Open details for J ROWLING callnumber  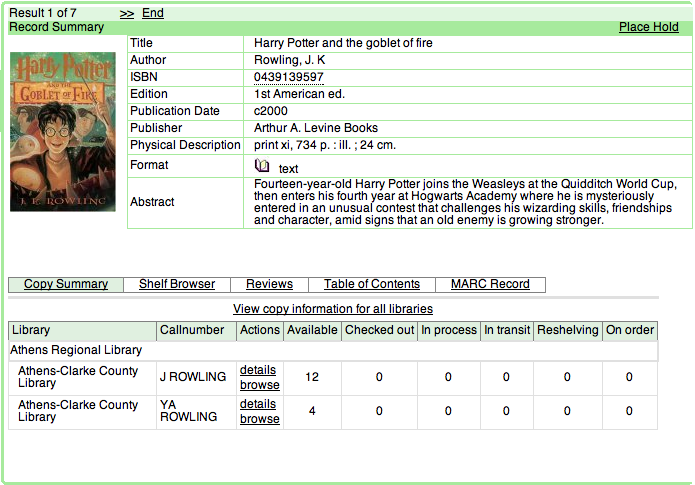coord(258,370)
